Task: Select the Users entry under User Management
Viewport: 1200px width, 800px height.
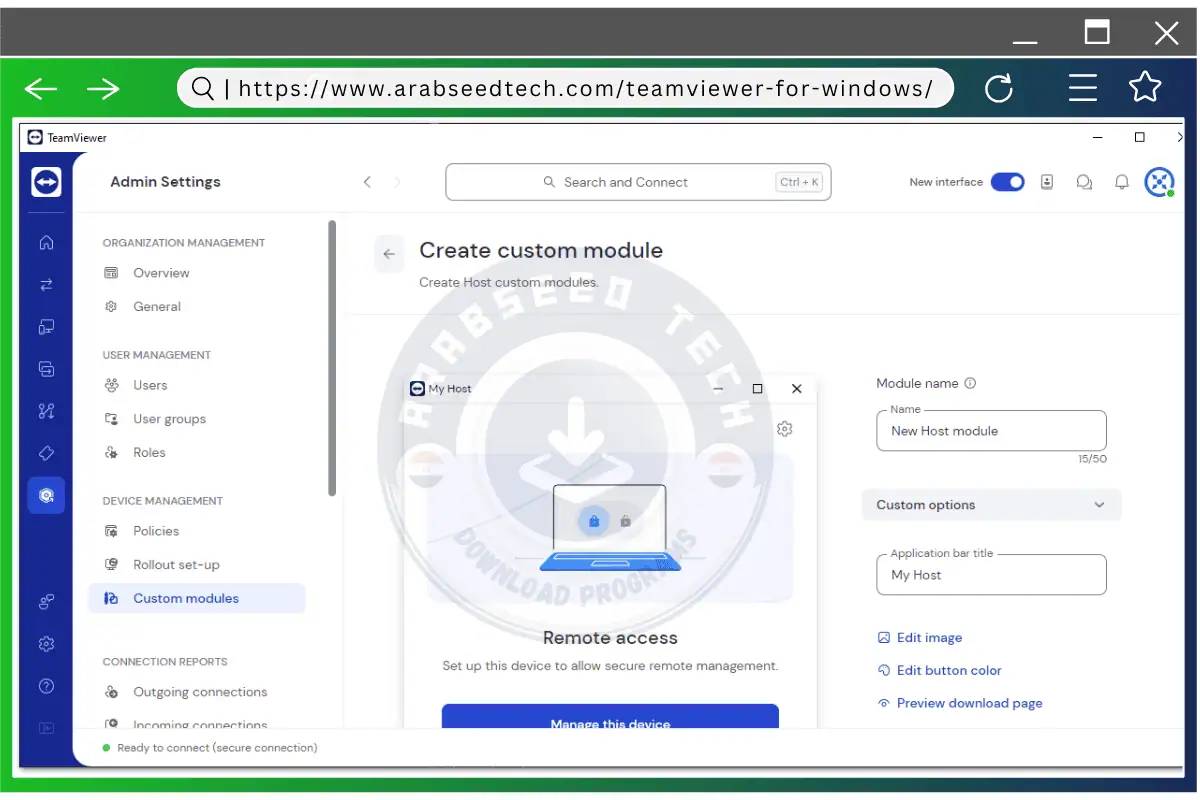Action: [150, 385]
